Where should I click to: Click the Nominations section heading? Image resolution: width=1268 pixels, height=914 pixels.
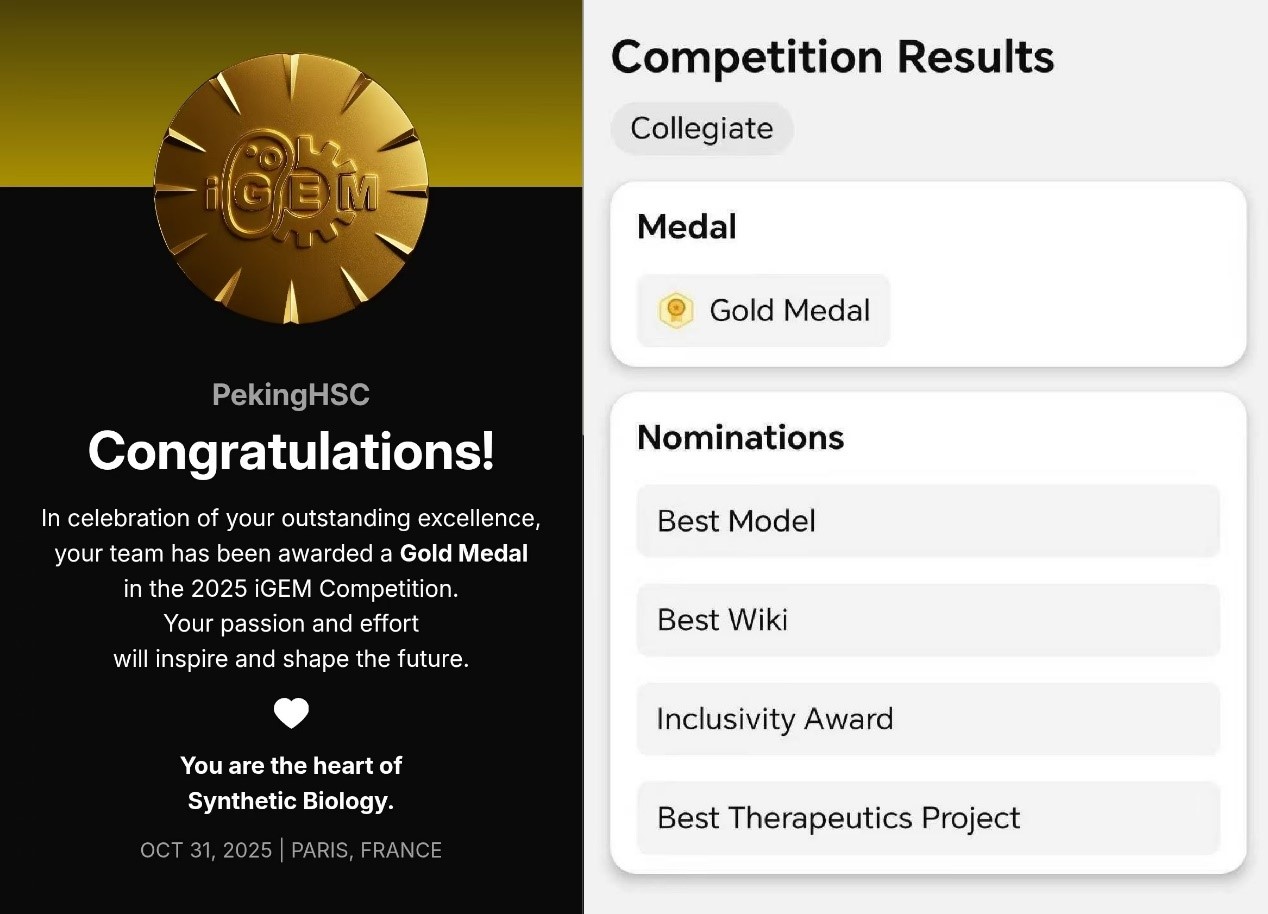741,437
